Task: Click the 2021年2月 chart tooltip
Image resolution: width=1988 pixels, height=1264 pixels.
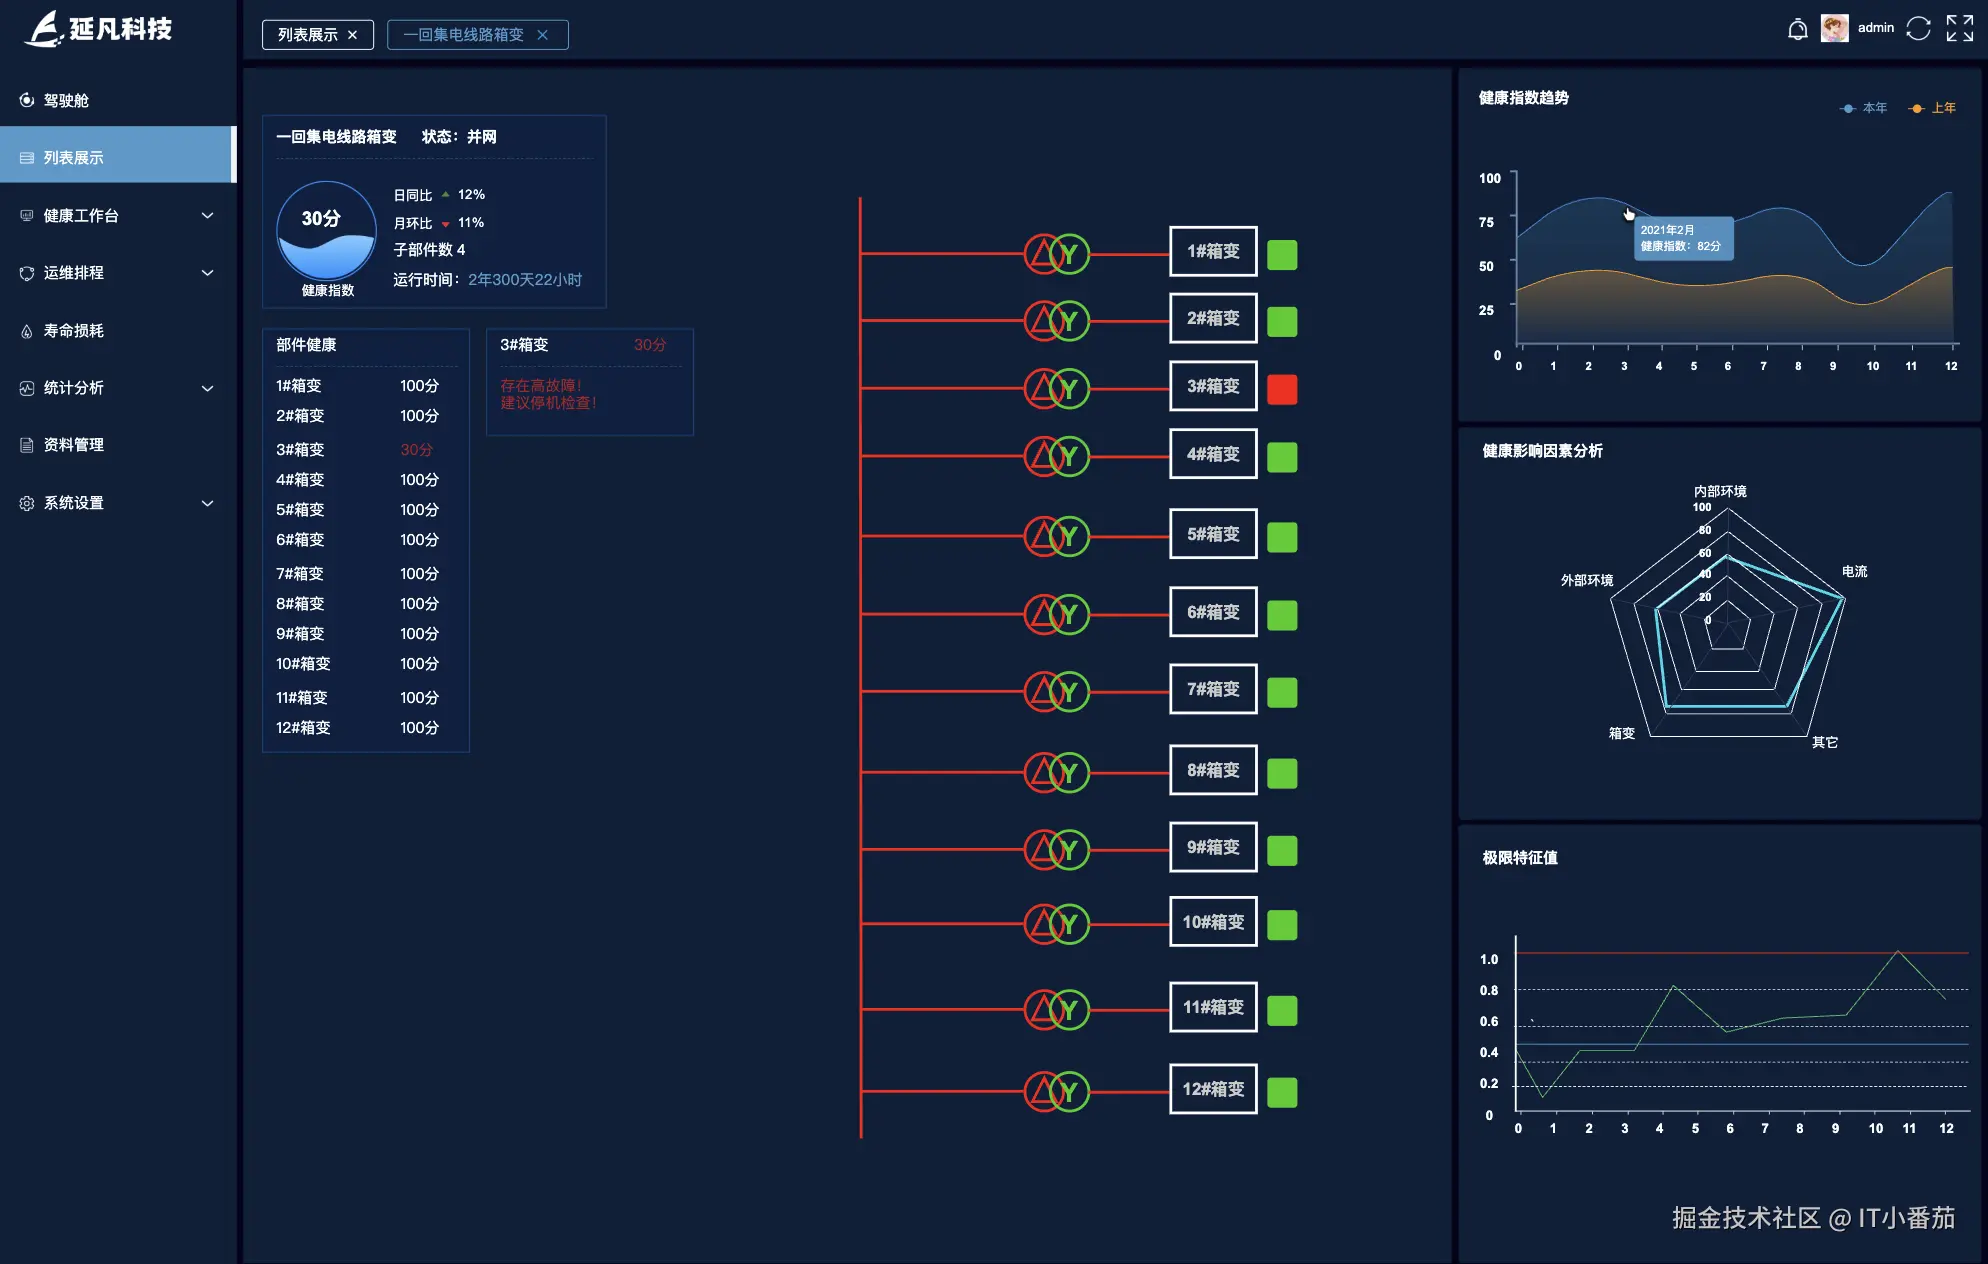Action: pos(1684,238)
